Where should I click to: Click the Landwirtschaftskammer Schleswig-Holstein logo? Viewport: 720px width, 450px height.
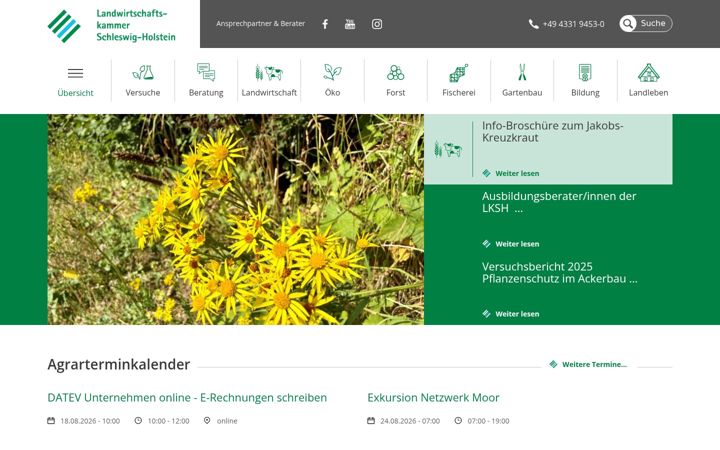[112, 25]
